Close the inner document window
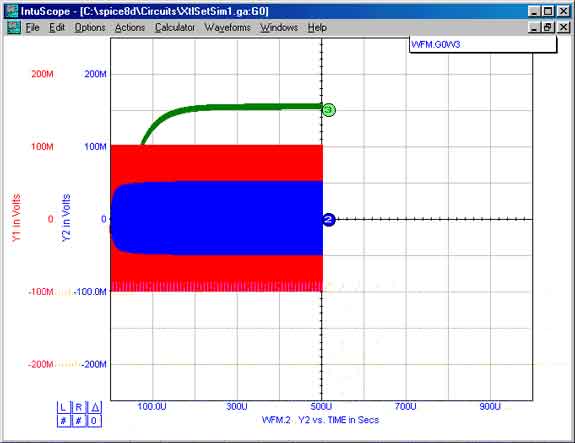This screenshot has height=443, width=575. [x=563, y=28]
